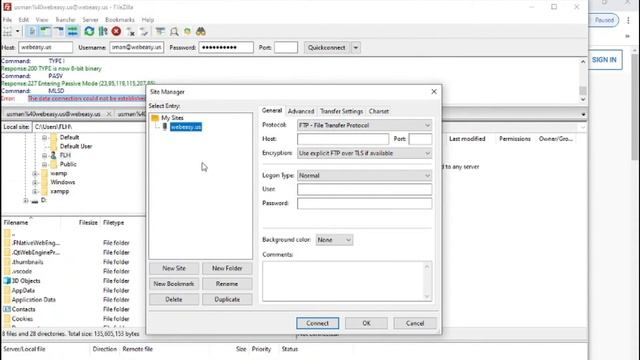
Task: Click the quickconnect Username field
Action: click(136, 47)
